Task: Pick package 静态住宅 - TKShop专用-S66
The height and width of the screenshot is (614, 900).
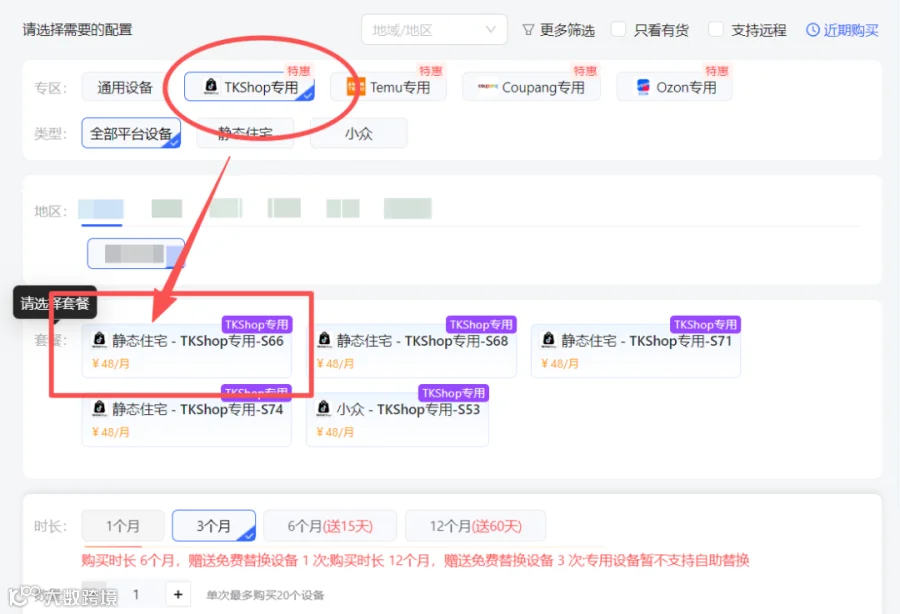Action: 187,351
